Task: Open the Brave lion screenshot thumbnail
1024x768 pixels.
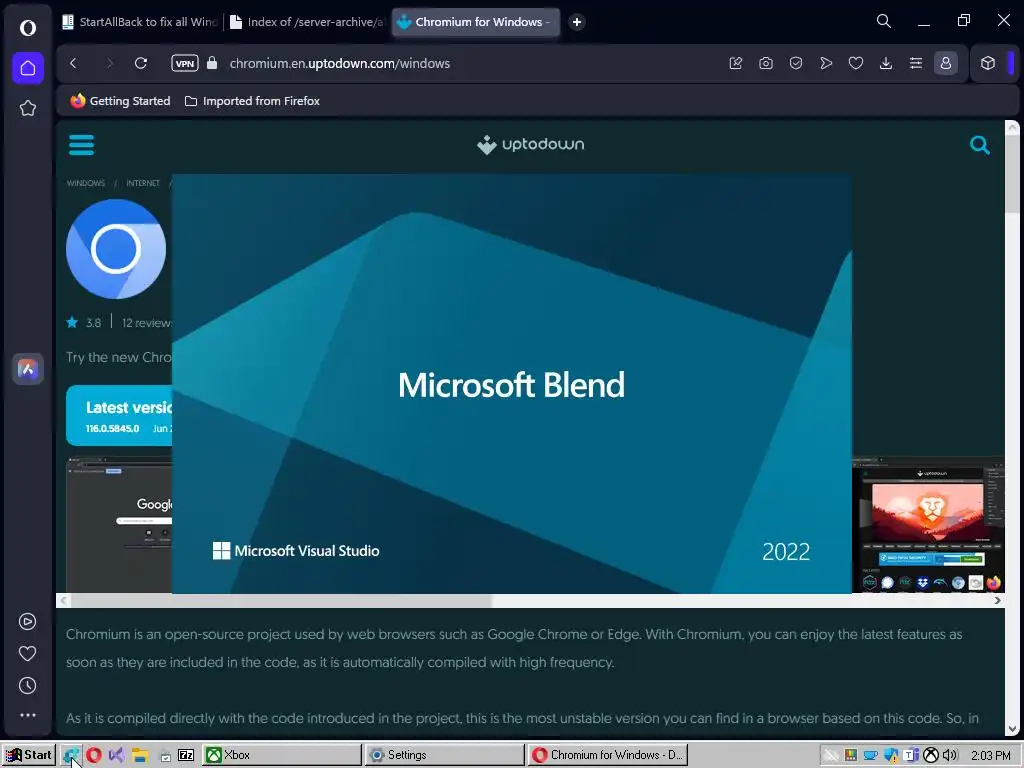Action: click(x=928, y=526)
